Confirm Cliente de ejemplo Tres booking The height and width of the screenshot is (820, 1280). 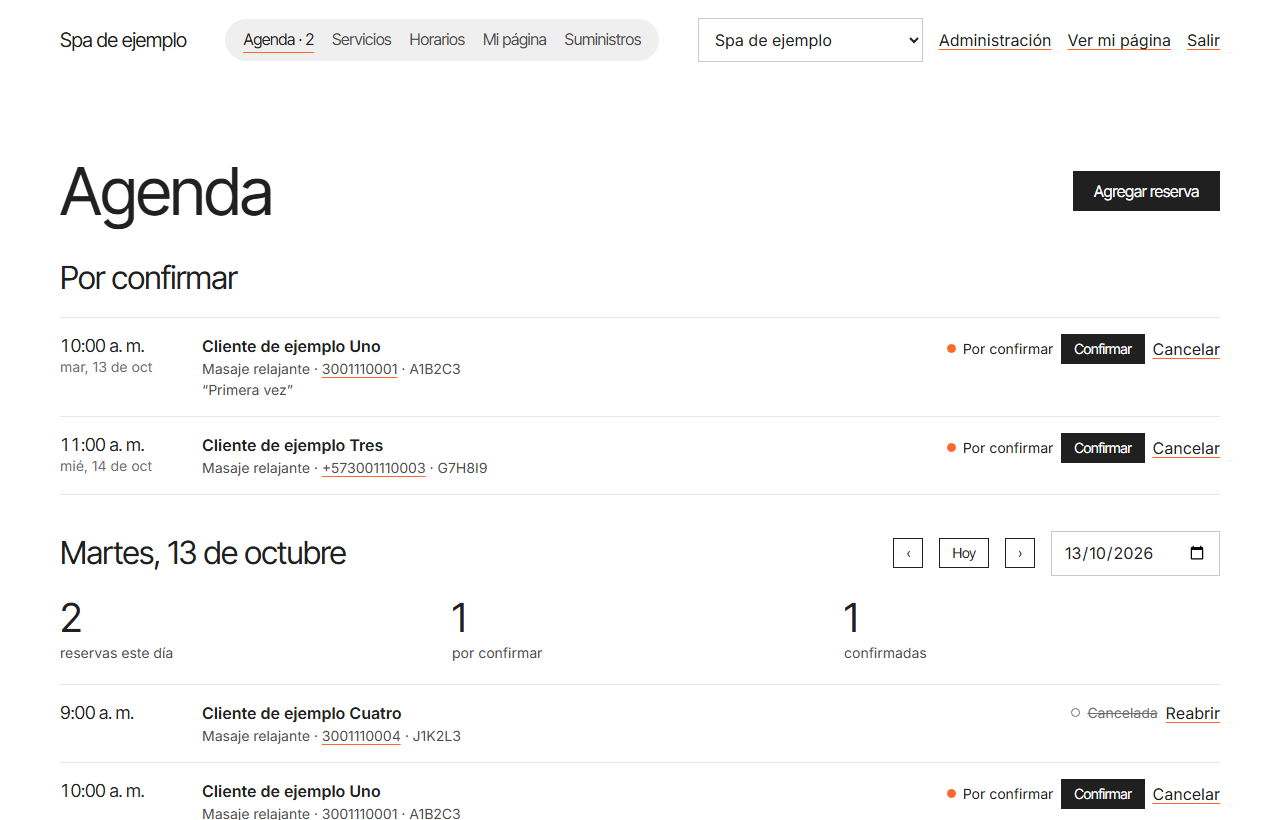[x=1103, y=448]
